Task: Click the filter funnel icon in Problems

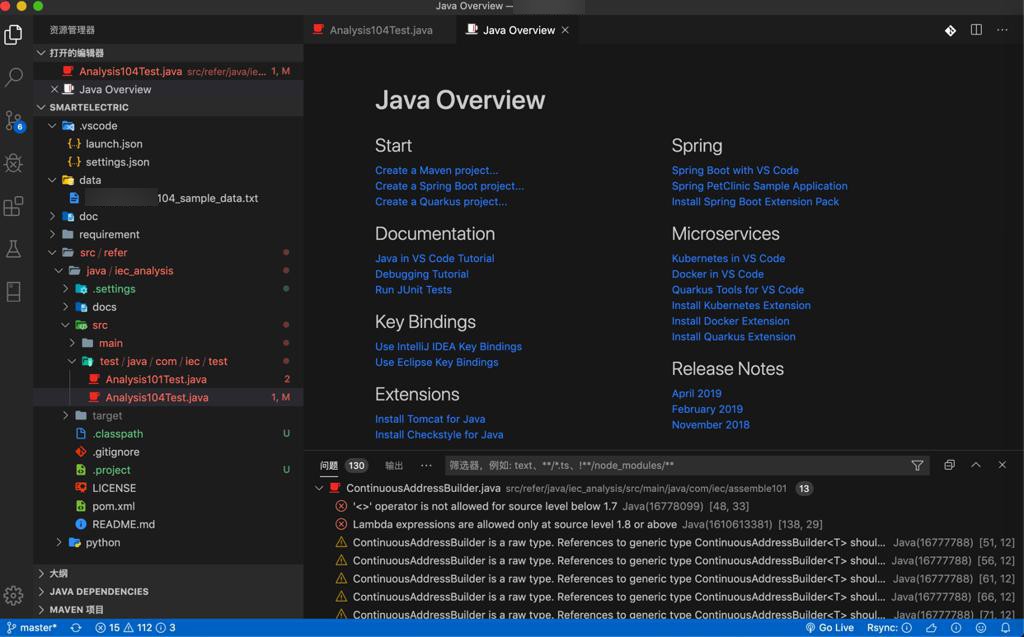Action: 917,465
